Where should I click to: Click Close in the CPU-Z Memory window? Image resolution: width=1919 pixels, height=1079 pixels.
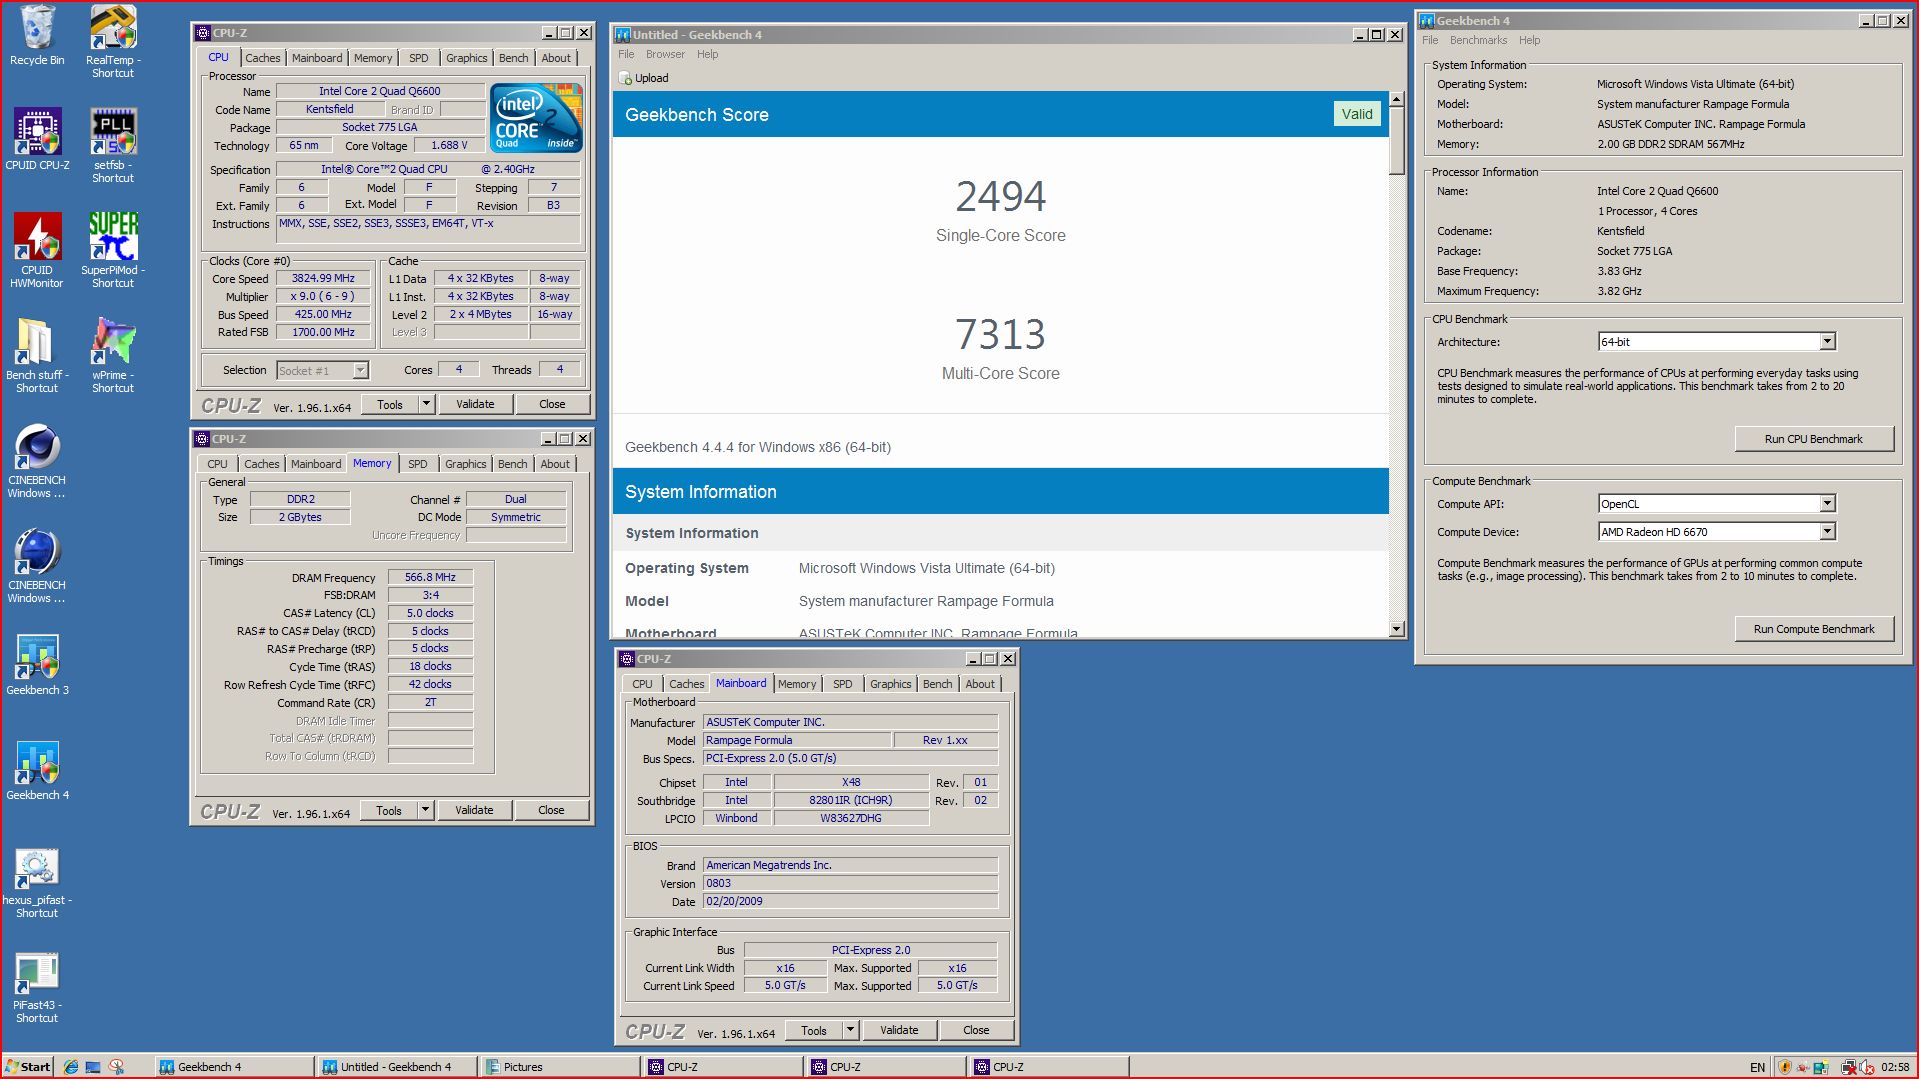pos(551,810)
